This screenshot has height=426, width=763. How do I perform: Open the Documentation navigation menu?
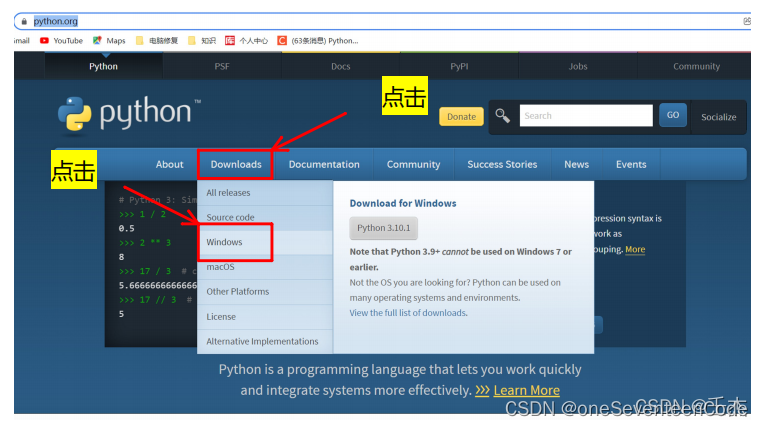coord(324,165)
